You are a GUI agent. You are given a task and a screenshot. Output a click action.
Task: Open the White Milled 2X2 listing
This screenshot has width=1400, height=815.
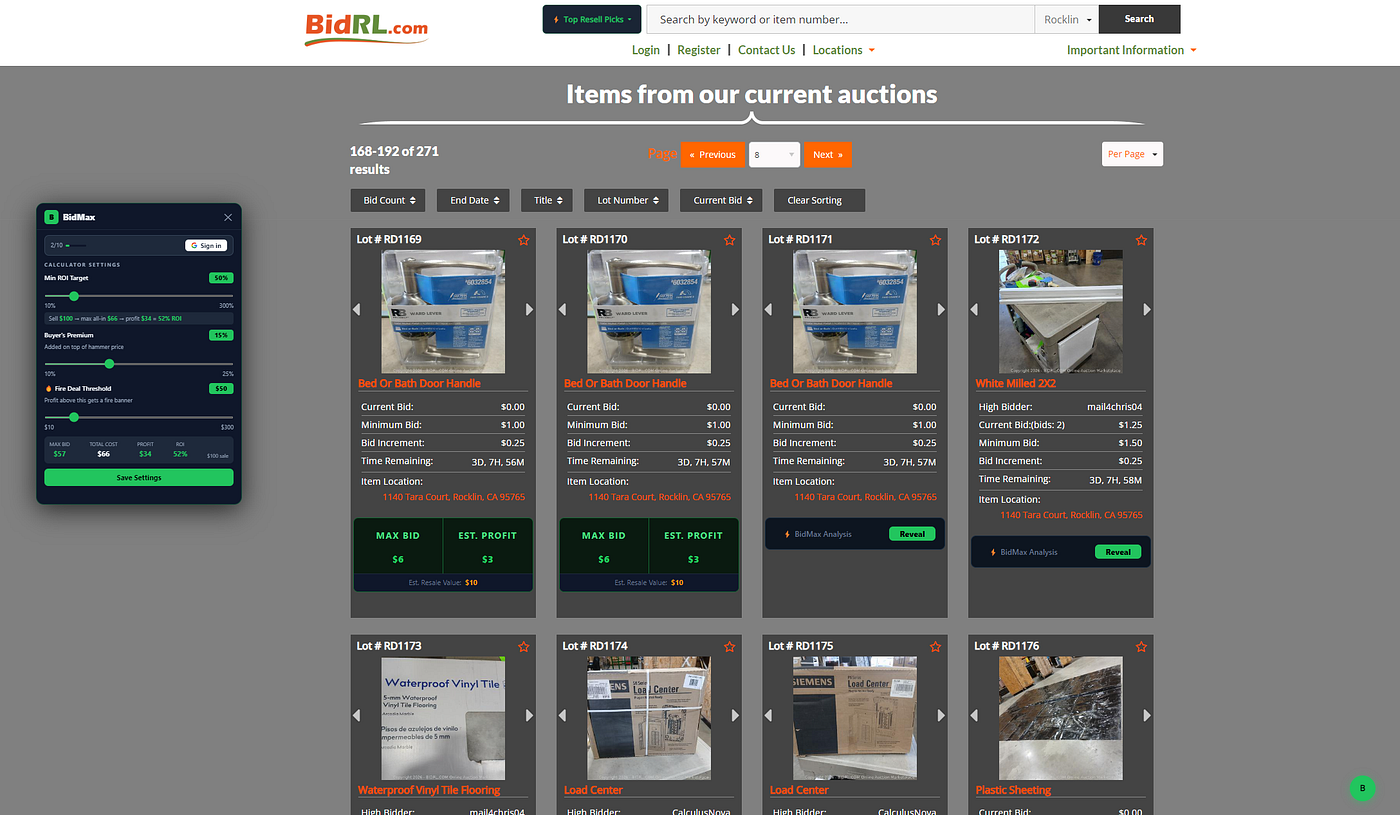click(x=1017, y=384)
